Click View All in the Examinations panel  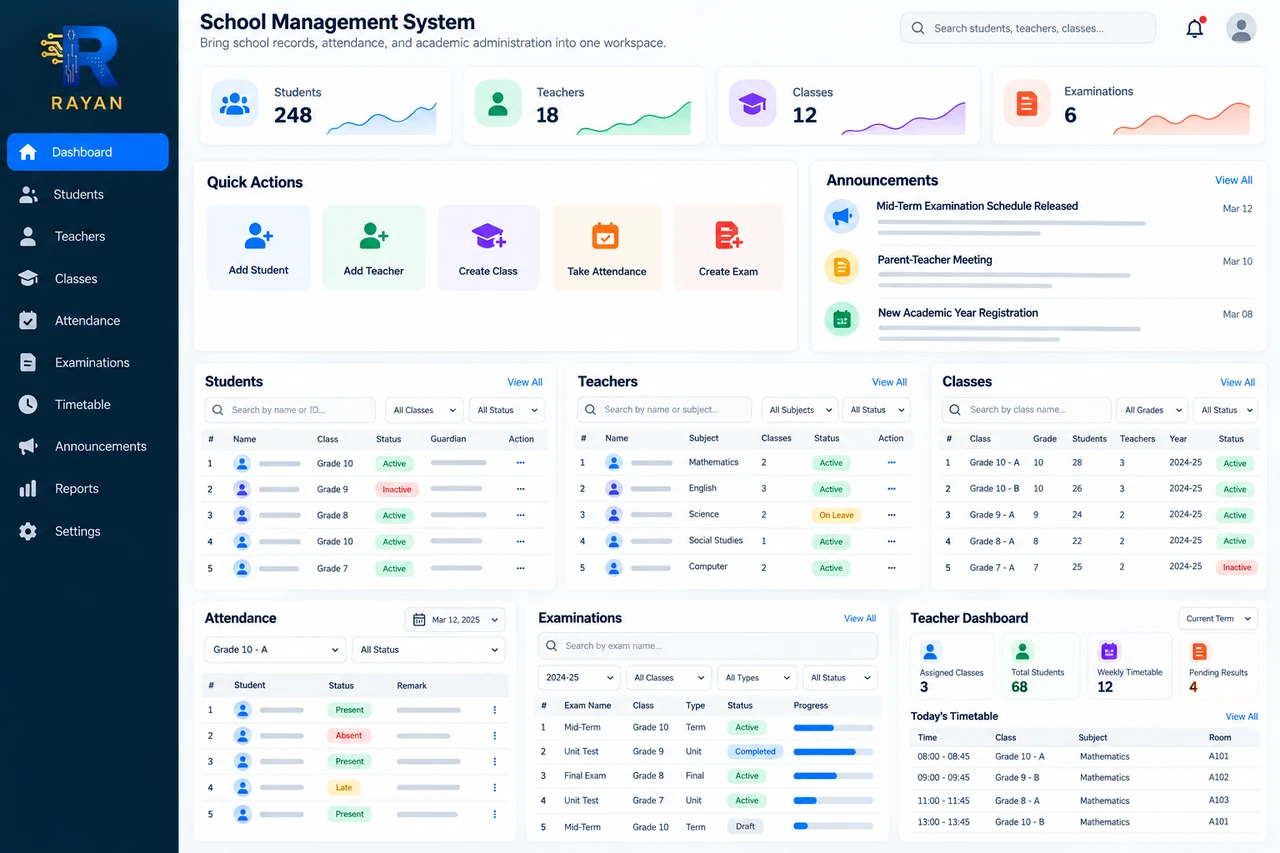tap(859, 619)
